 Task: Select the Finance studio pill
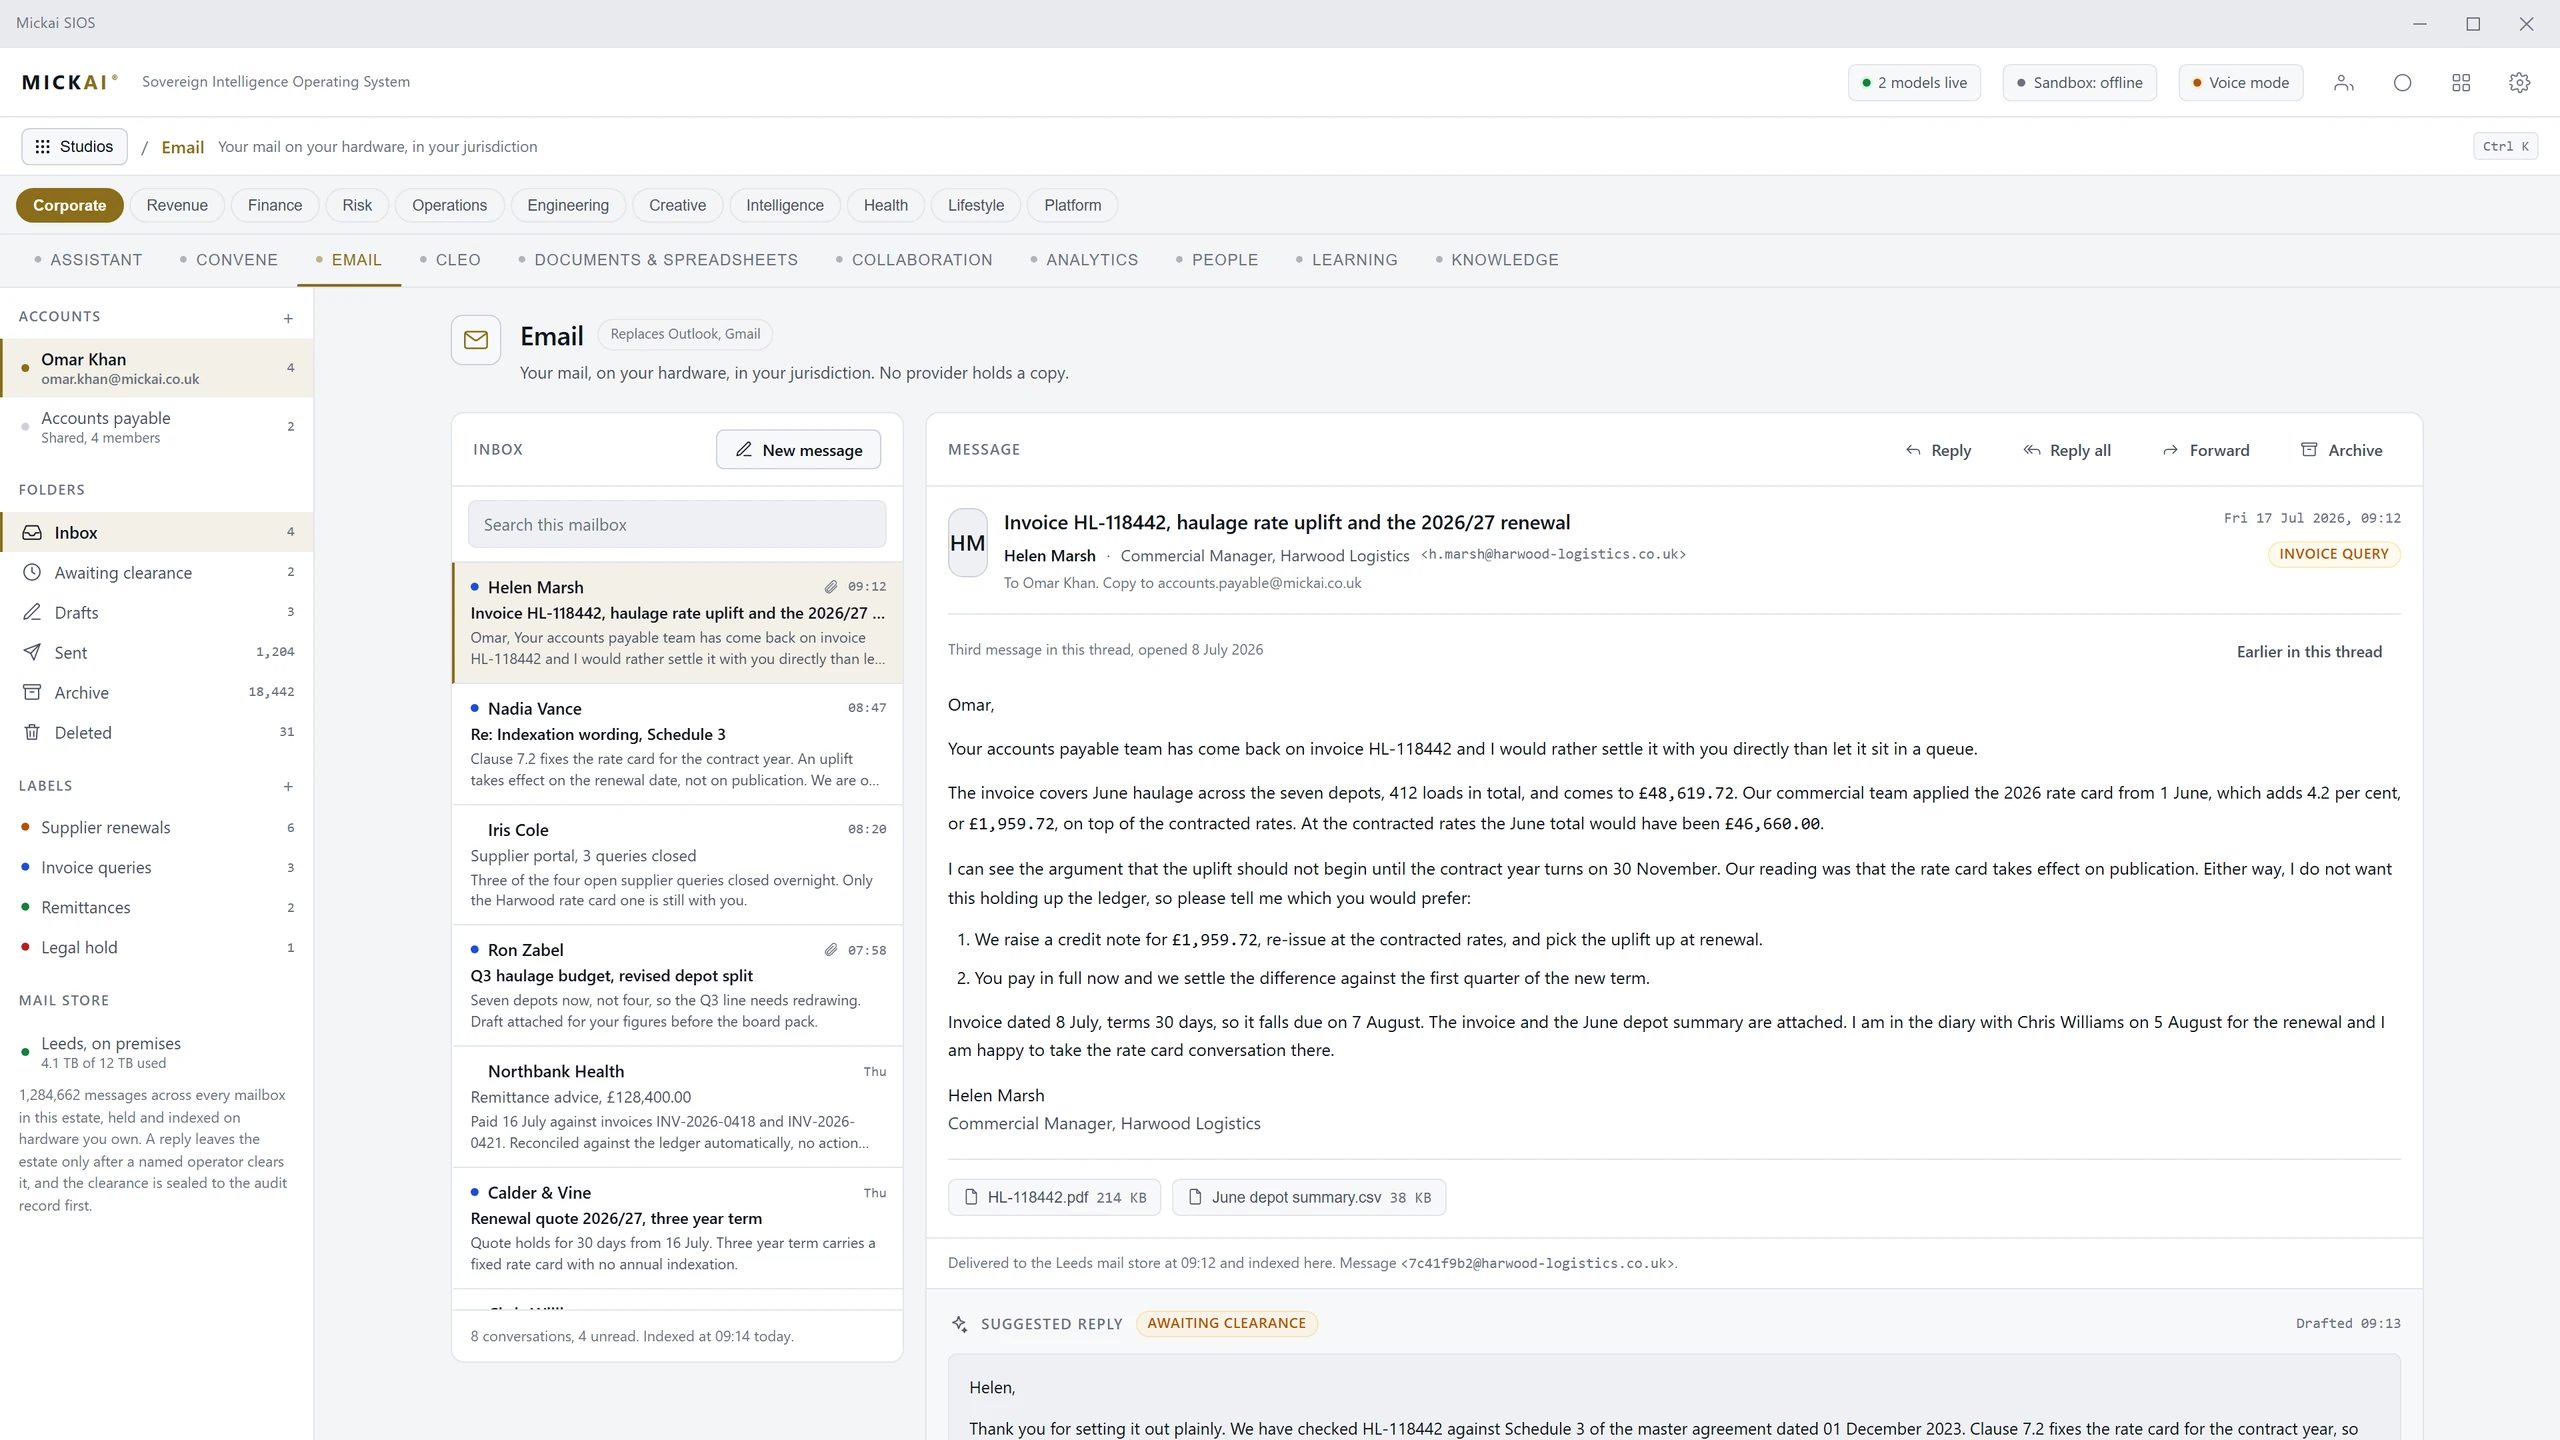pos(275,205)
